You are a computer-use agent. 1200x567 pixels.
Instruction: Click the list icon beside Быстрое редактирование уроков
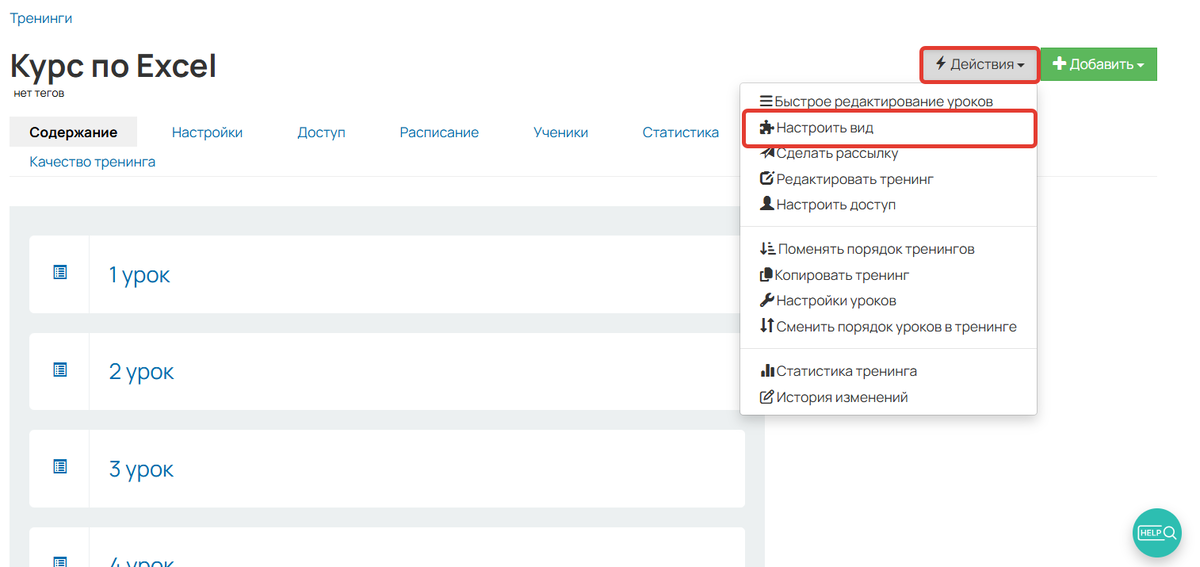(x=766, y=101)
